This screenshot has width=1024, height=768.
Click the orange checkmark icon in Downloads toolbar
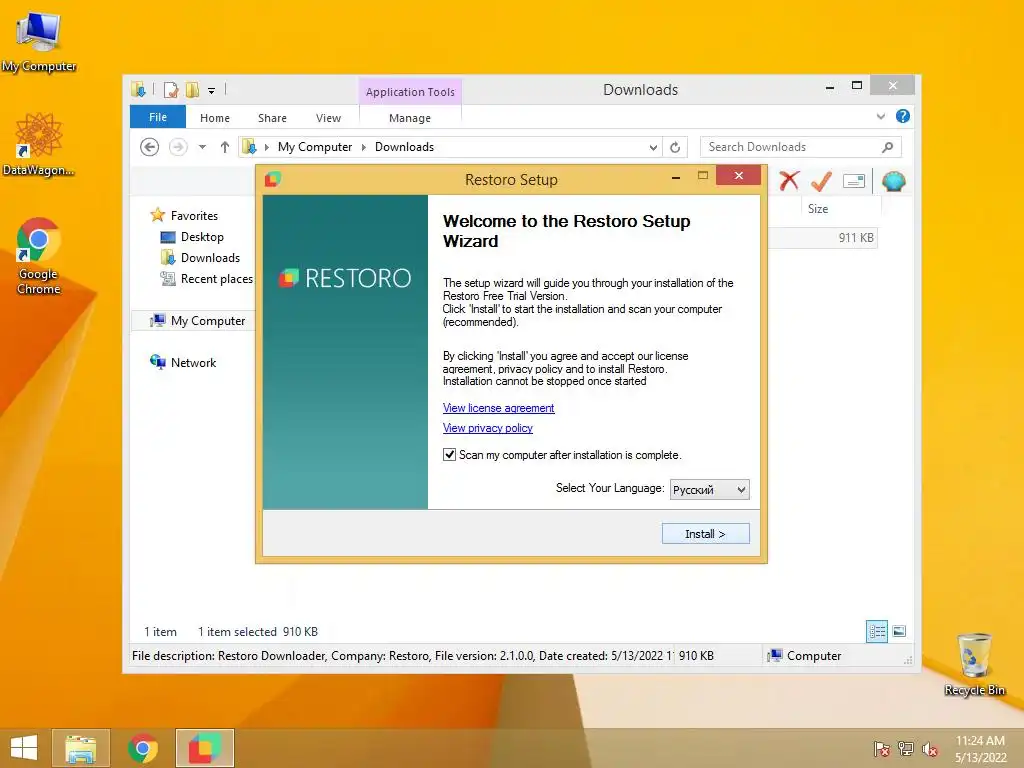pyautogui.click(x=821, y=181)
